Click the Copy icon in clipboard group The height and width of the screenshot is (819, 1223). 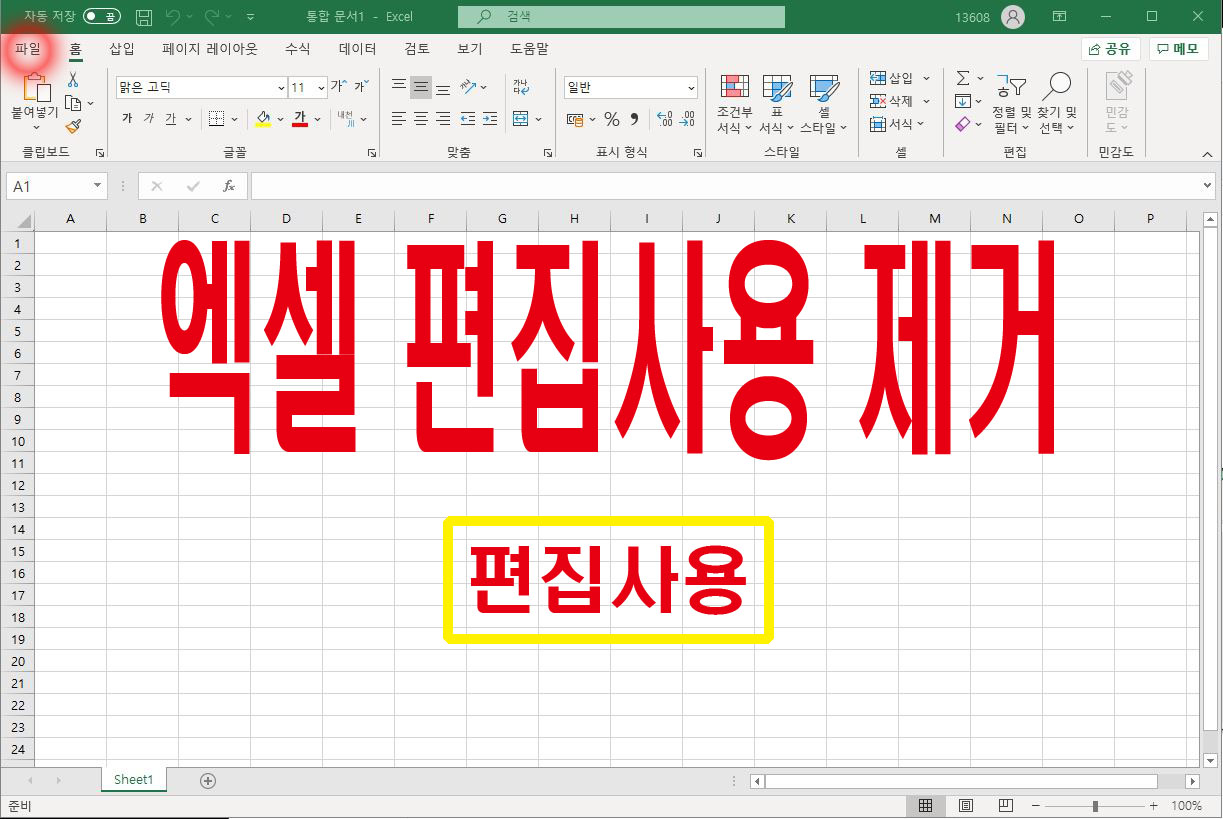tap(73, 103)
